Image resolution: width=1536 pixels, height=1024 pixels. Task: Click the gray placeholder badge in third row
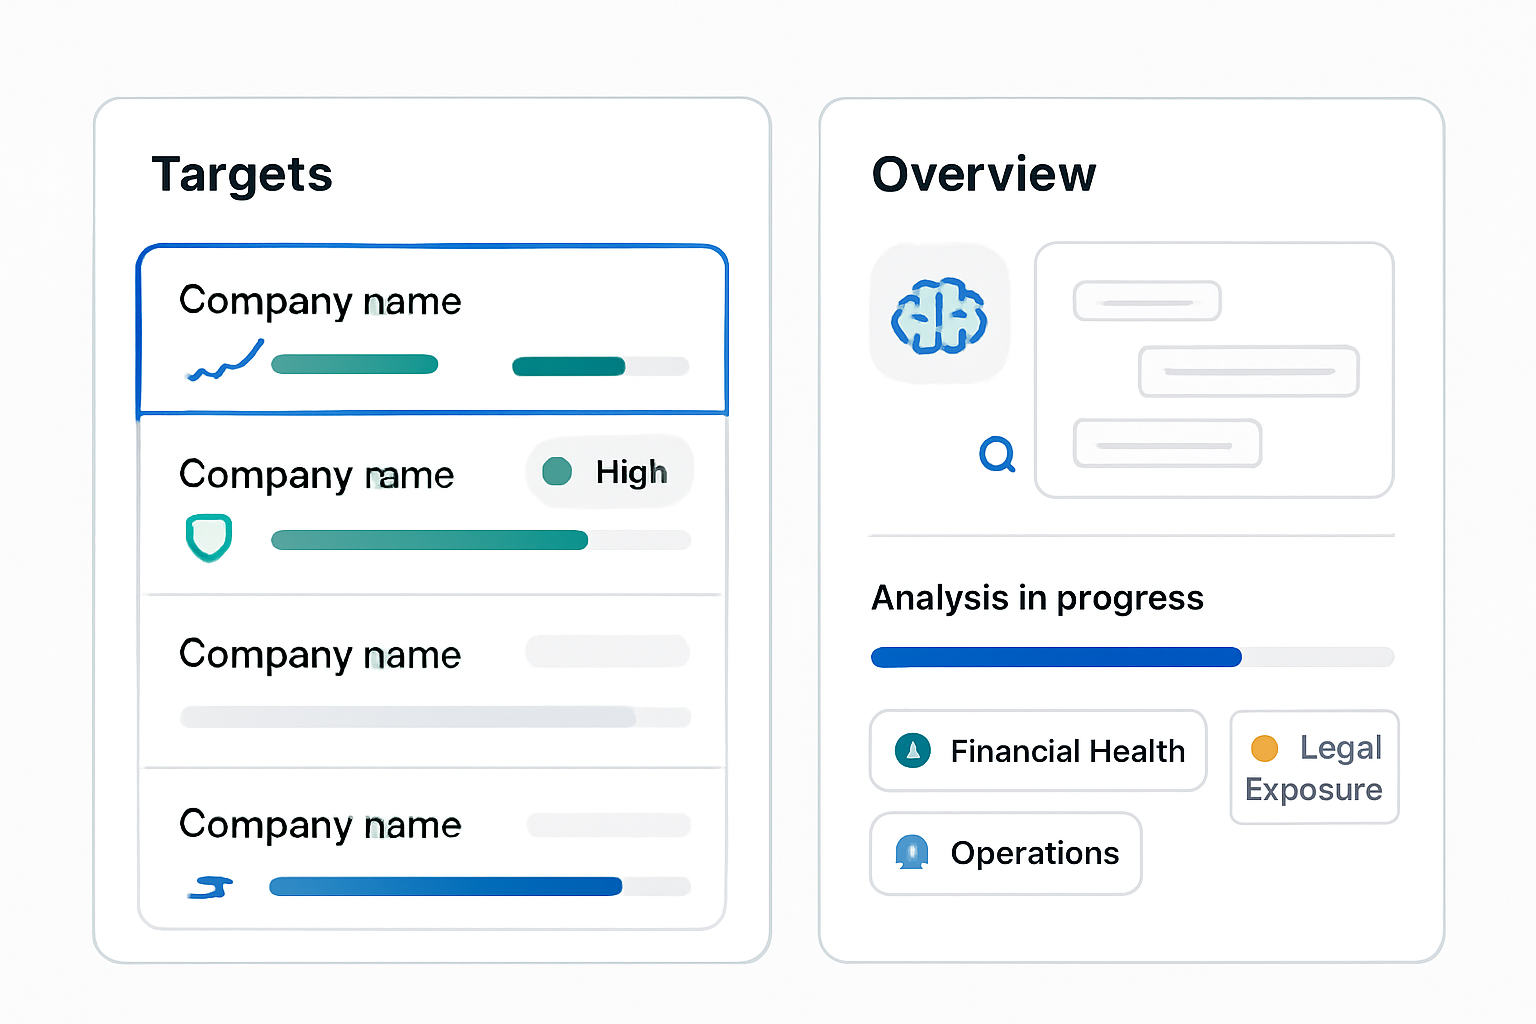click(x=608, y=651)
